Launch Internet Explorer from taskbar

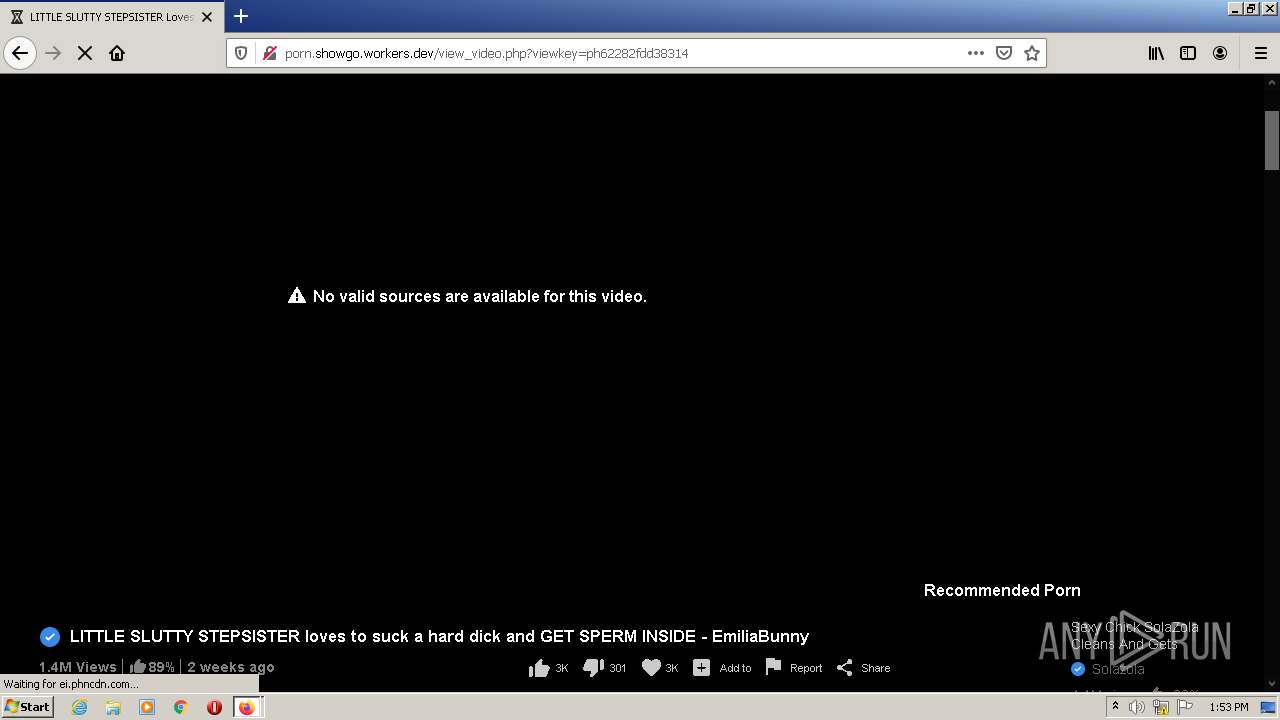pos(79,707)
